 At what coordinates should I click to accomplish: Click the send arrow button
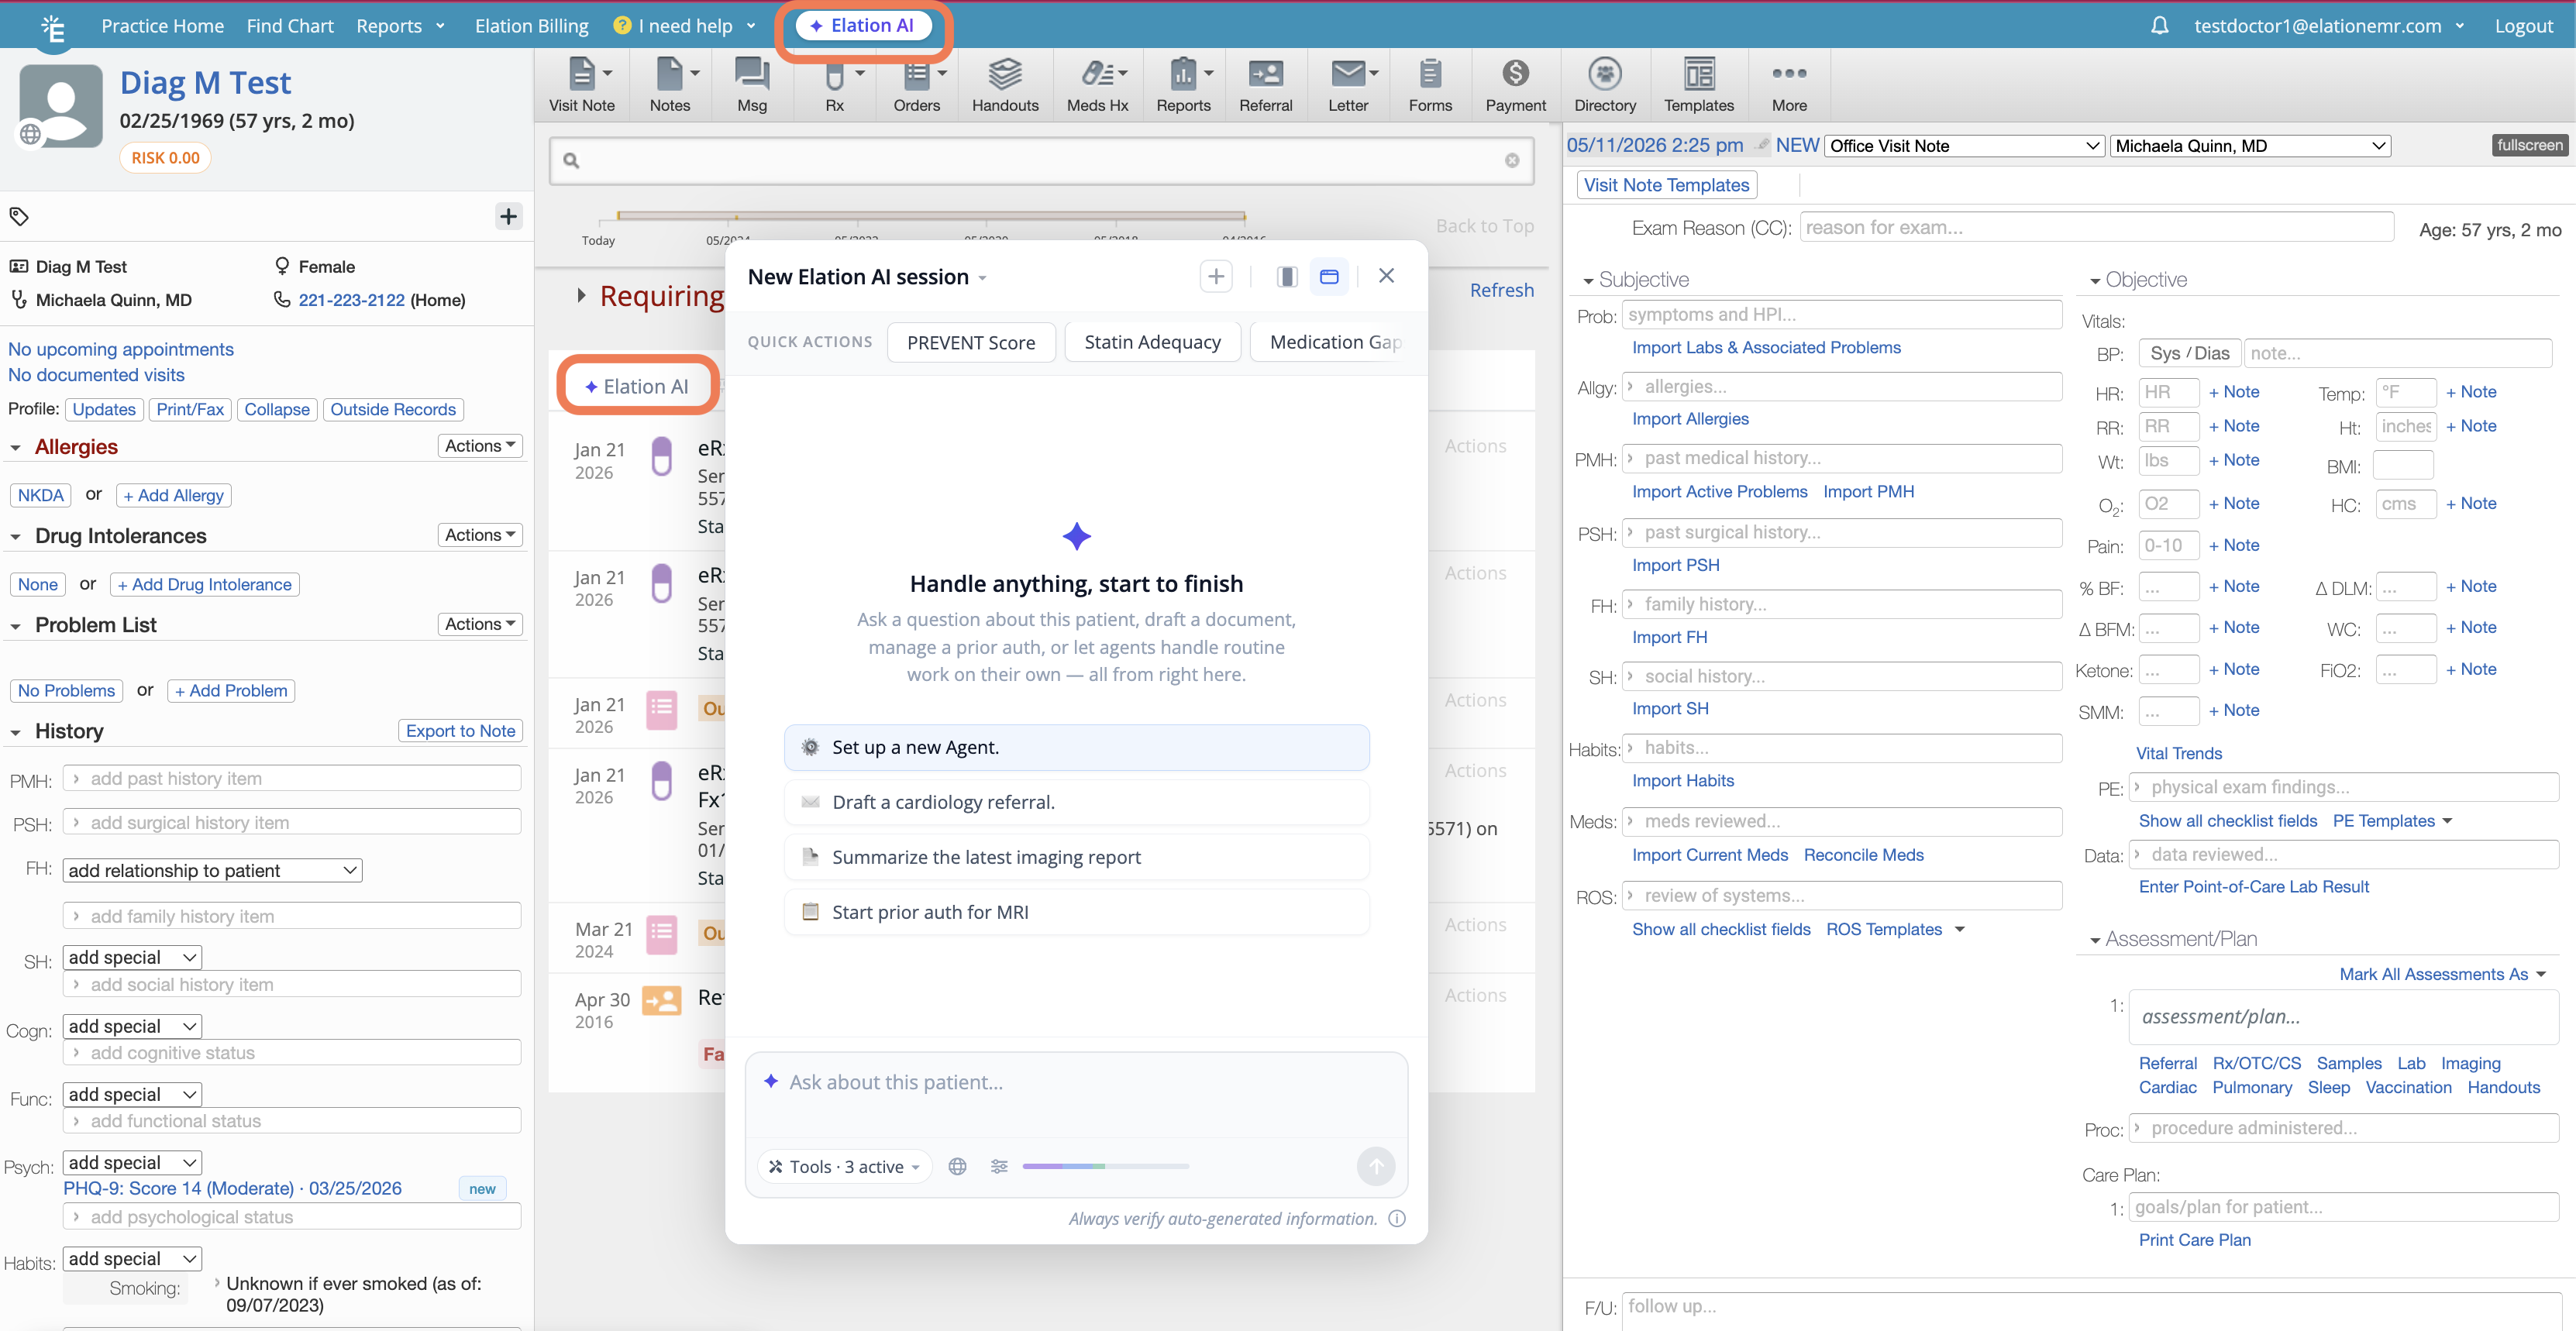[1376, 1166]
